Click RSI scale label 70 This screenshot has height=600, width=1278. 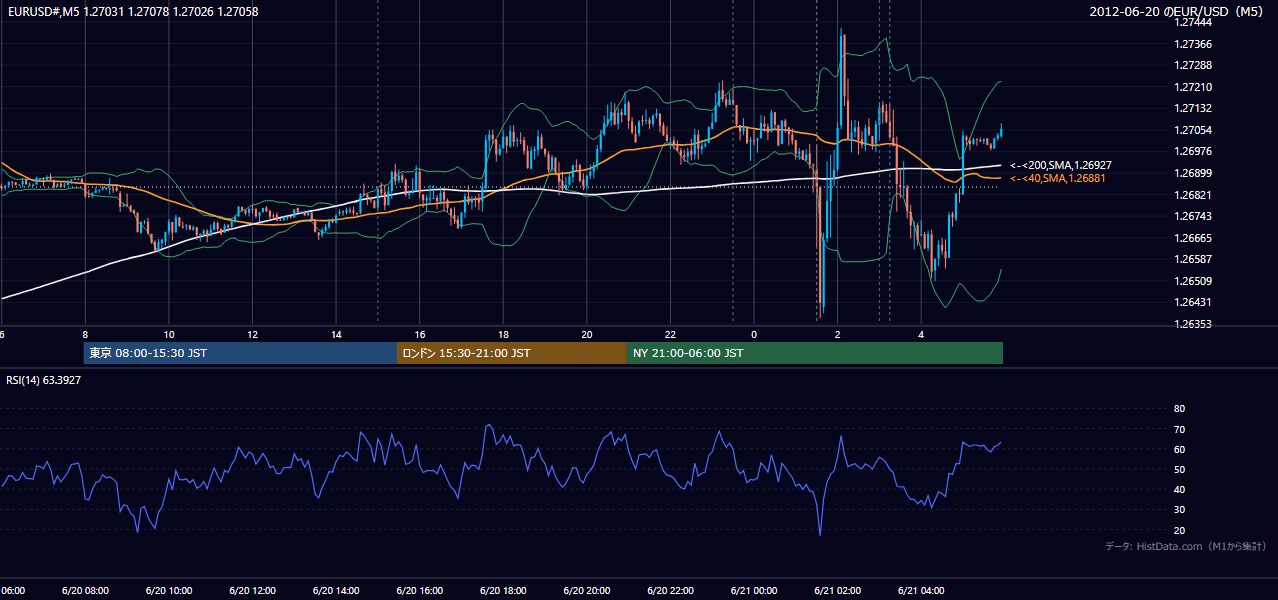pos(1179,429)
